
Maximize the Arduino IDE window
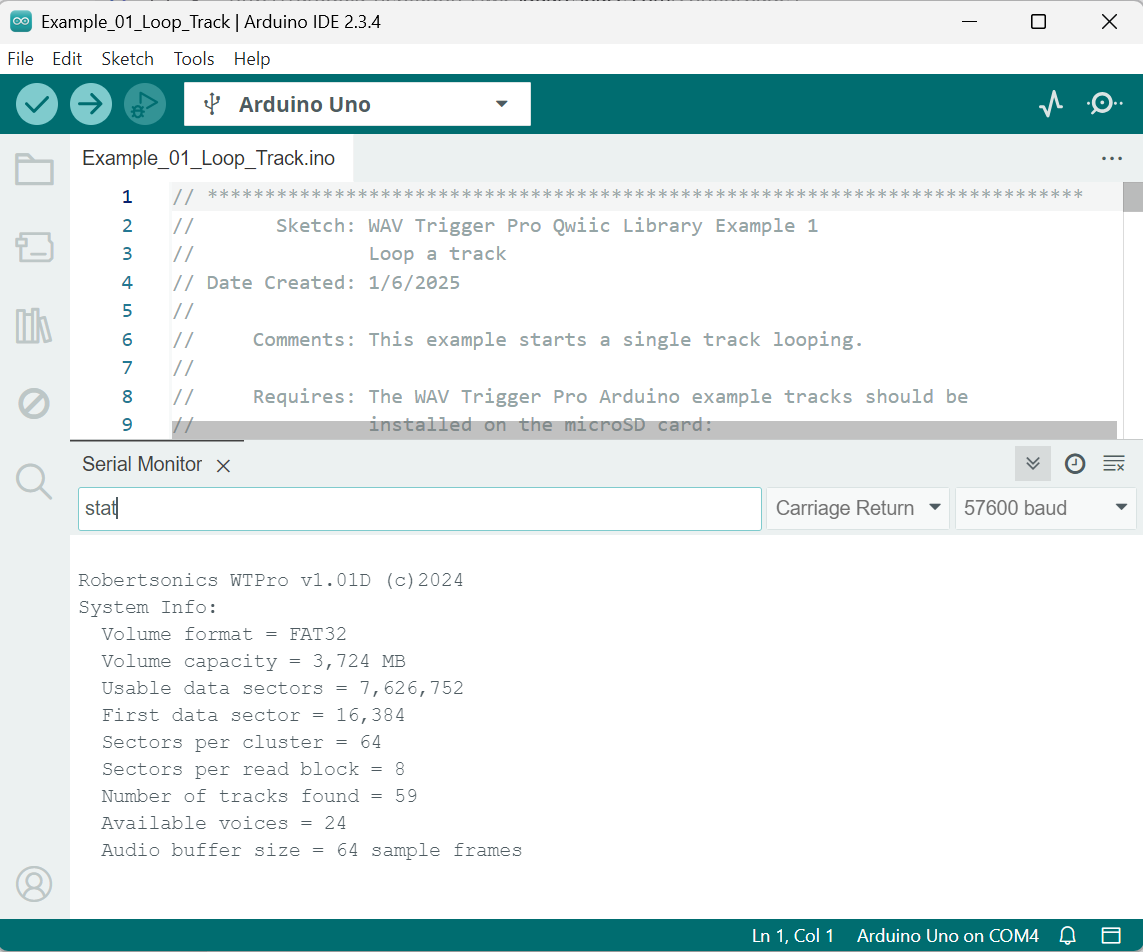(x=1038, y=22)
